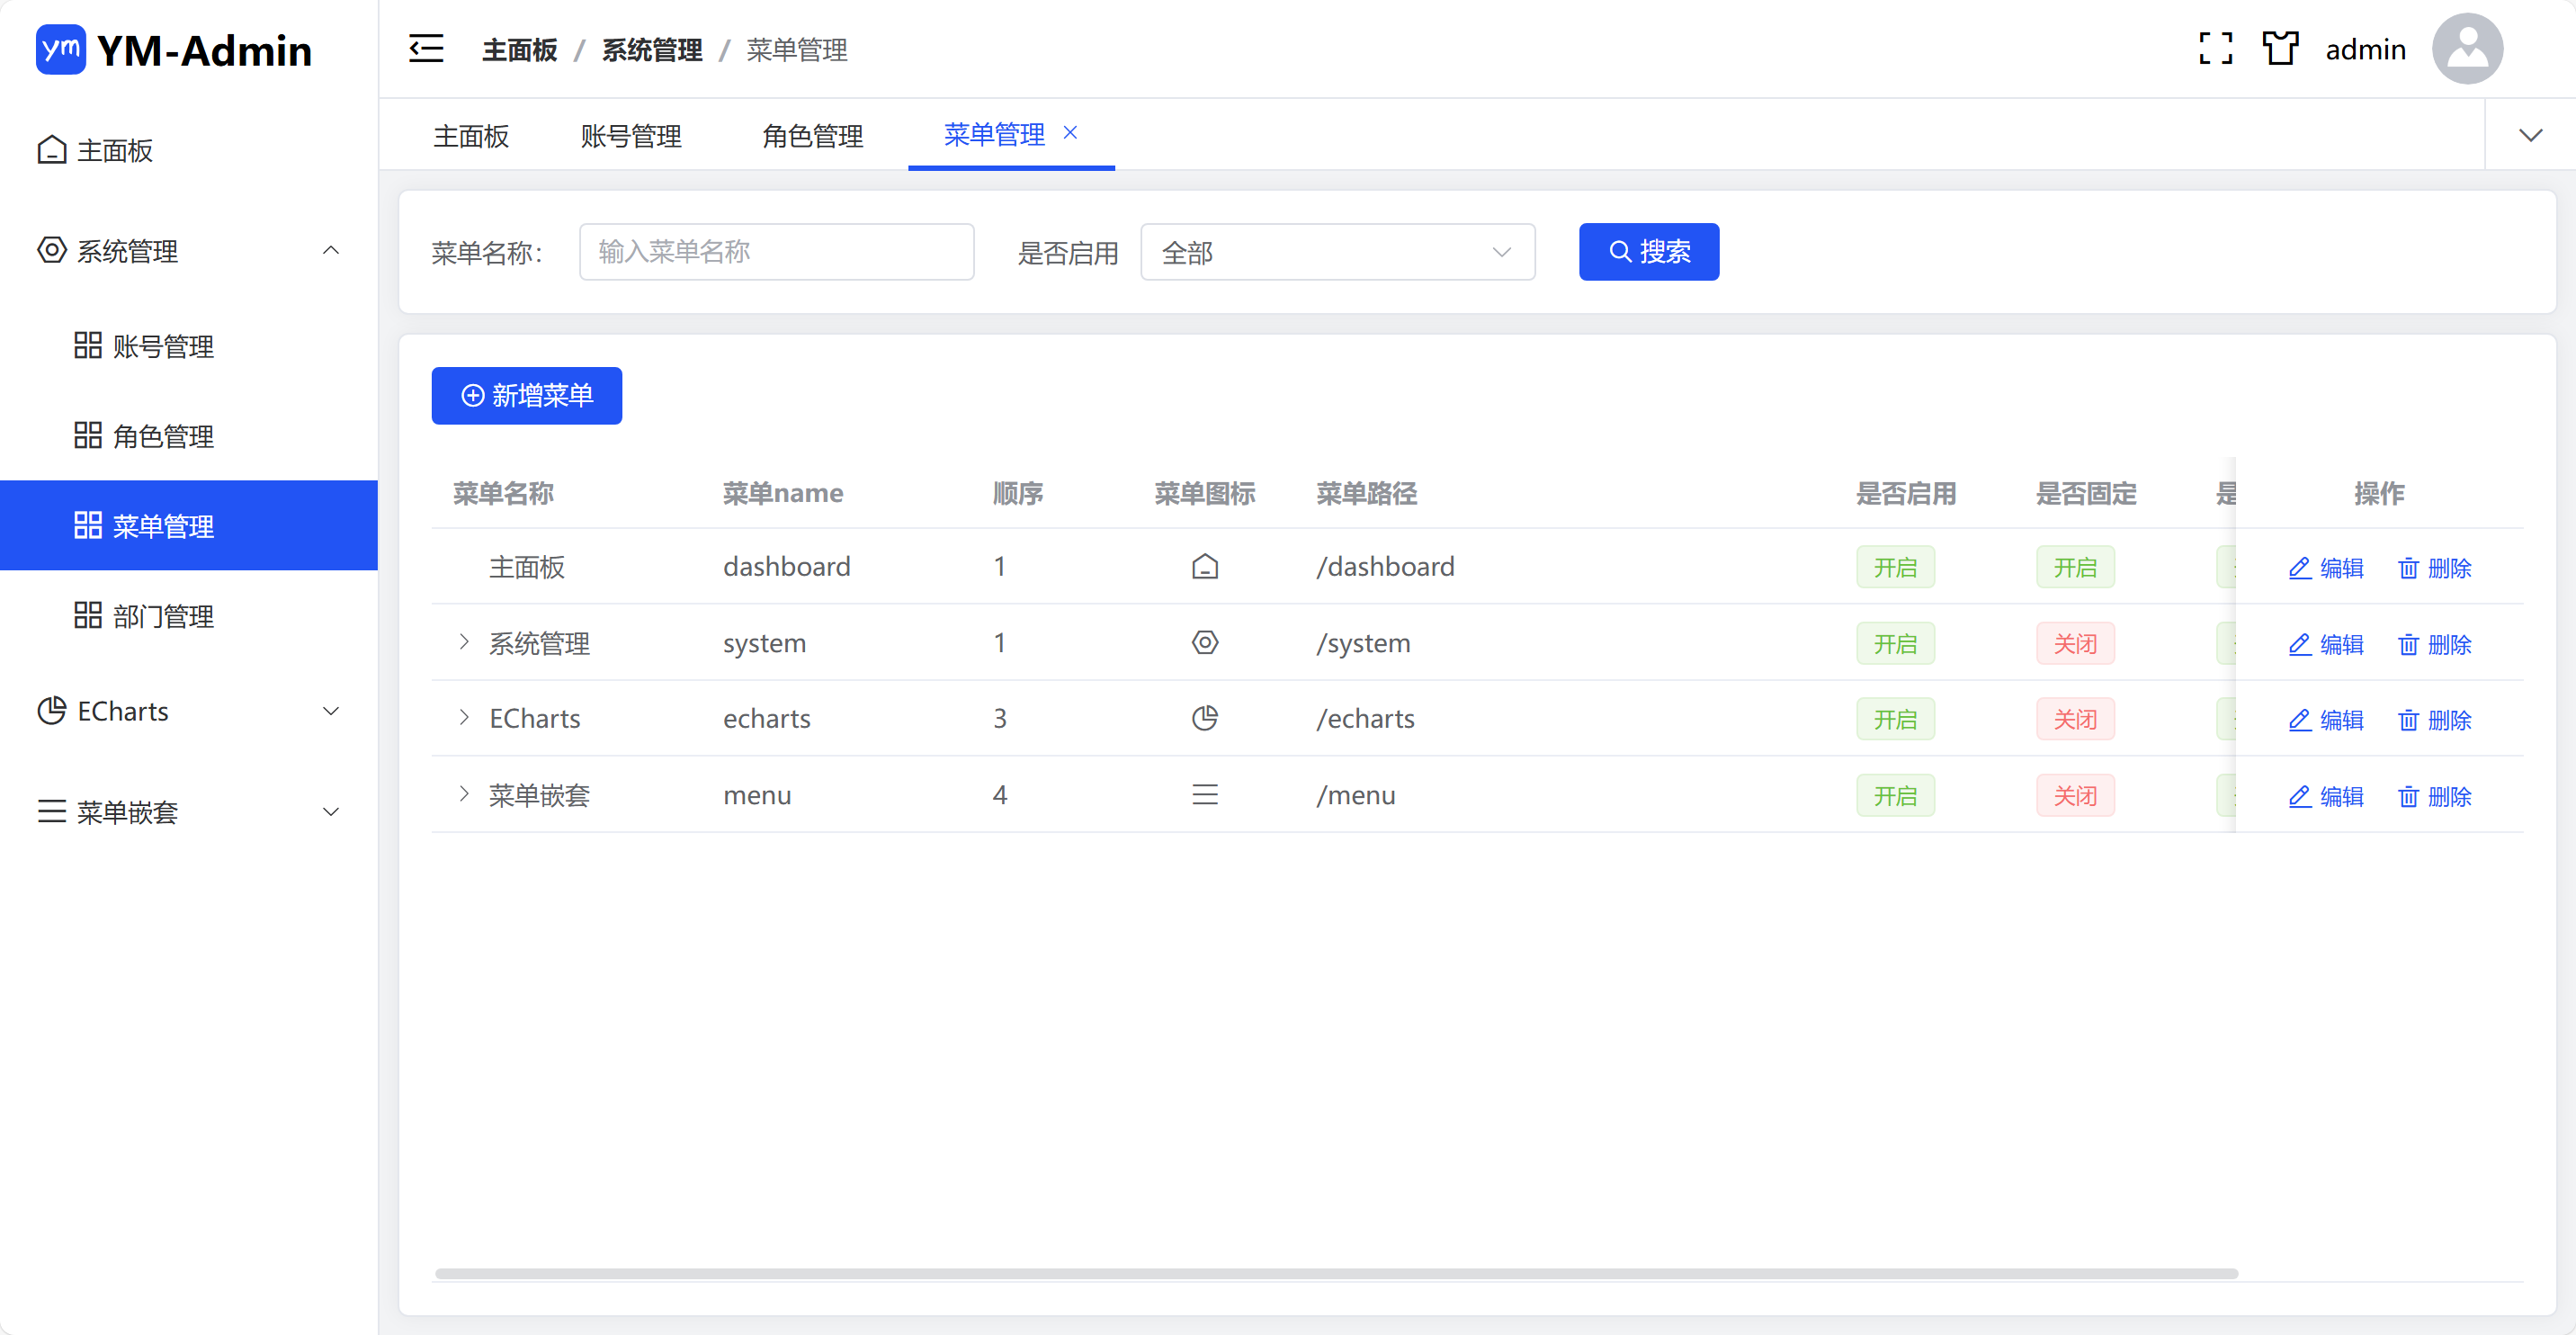
Task: Switch to the 账号管理 tab
Action: (630, 136)
